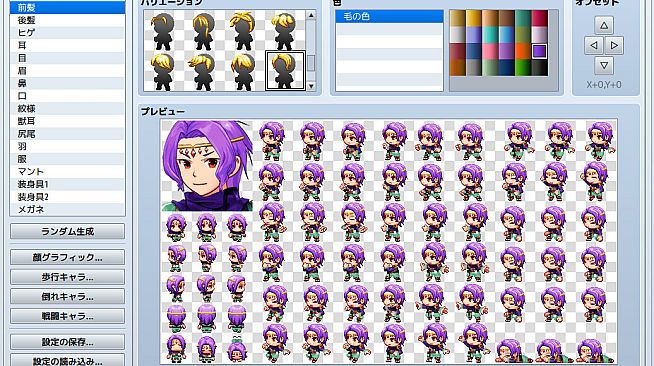Click the variation list scrollbar thumb
Screen dimensions: 654x366
pyautogui.click(x=311, y=63)
